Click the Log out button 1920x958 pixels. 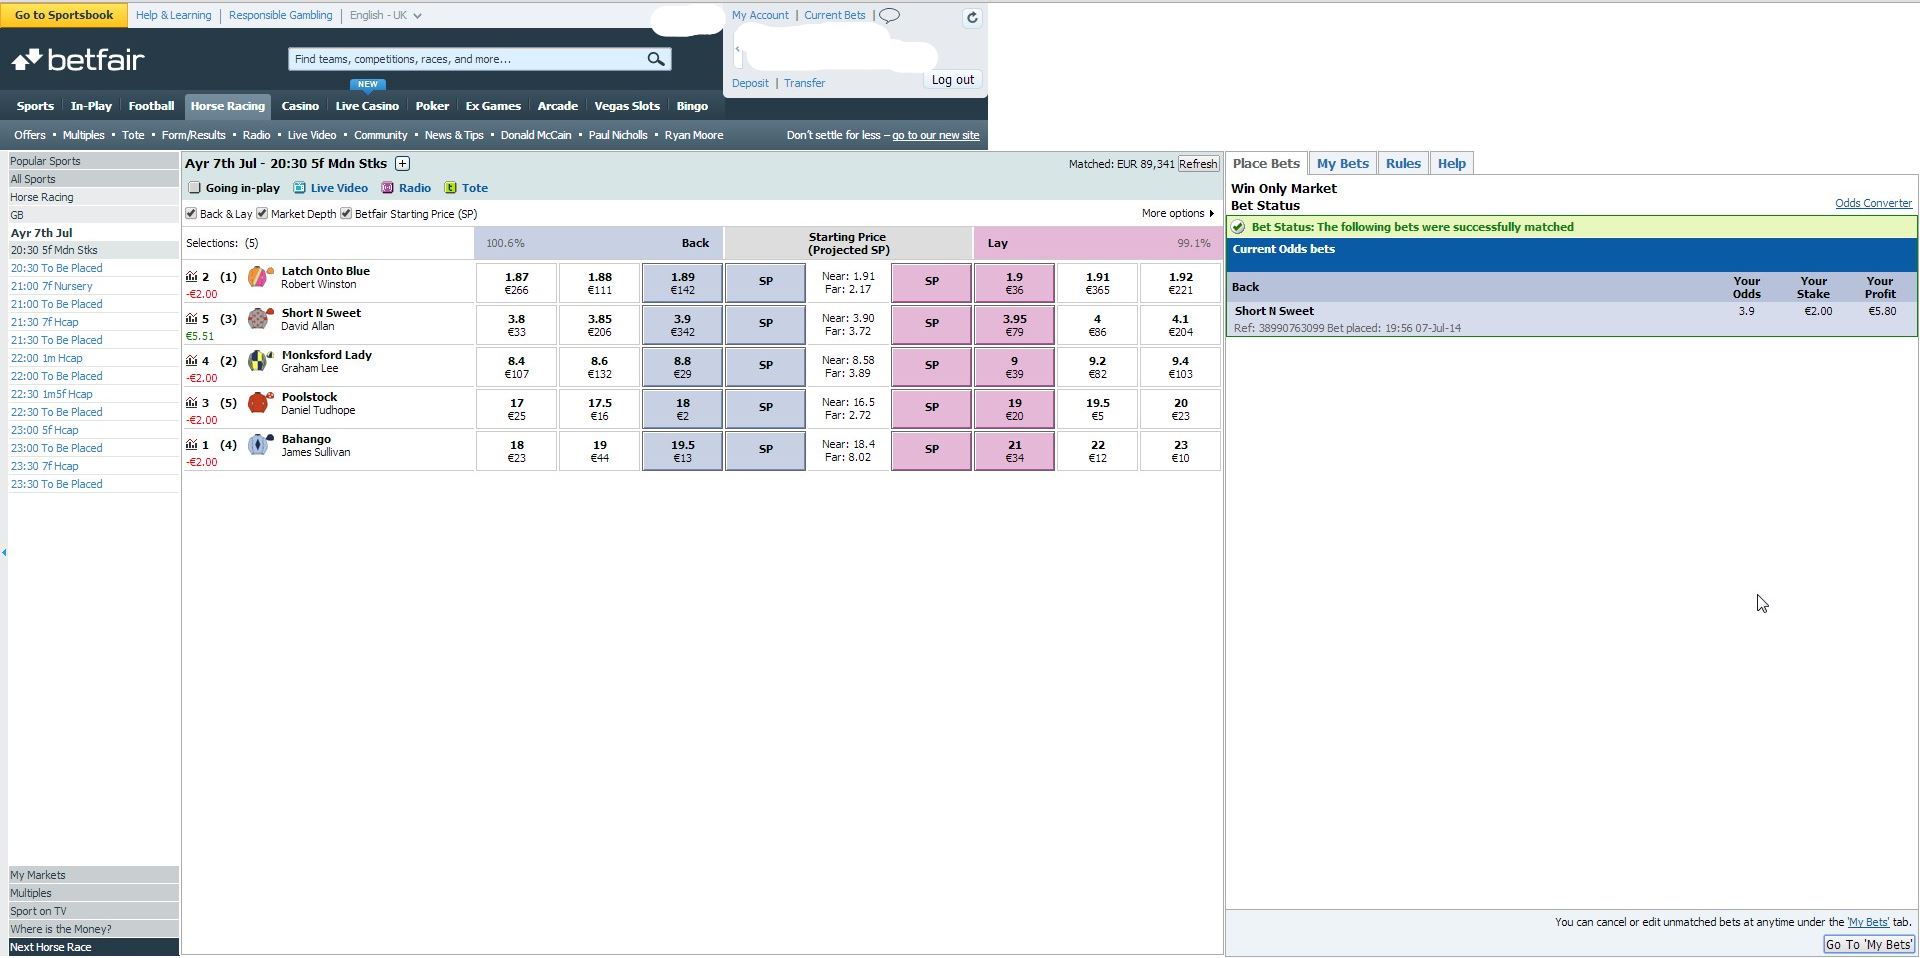952,80
